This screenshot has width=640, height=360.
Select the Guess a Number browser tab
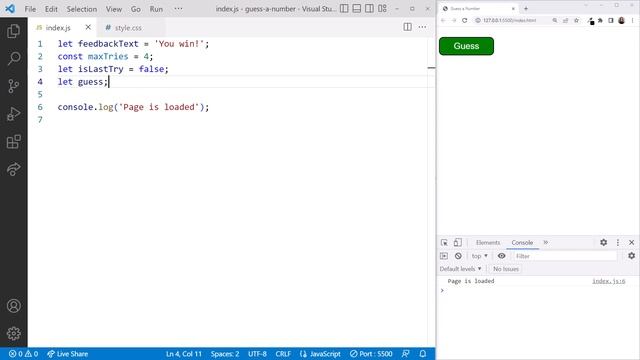478,8
